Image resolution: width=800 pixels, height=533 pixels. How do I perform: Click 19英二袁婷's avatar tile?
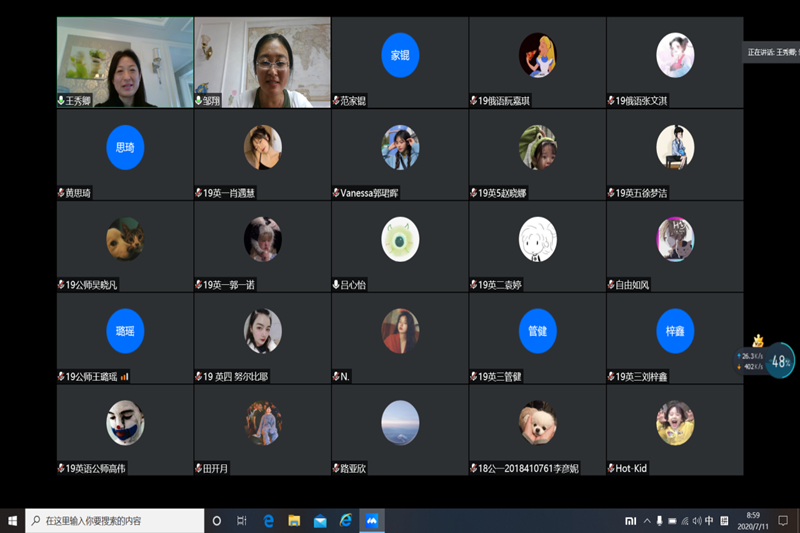coord(537,240)
